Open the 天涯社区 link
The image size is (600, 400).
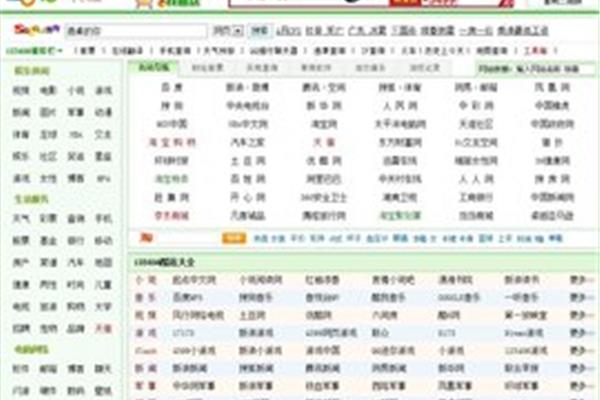click(x=476, y=124)
